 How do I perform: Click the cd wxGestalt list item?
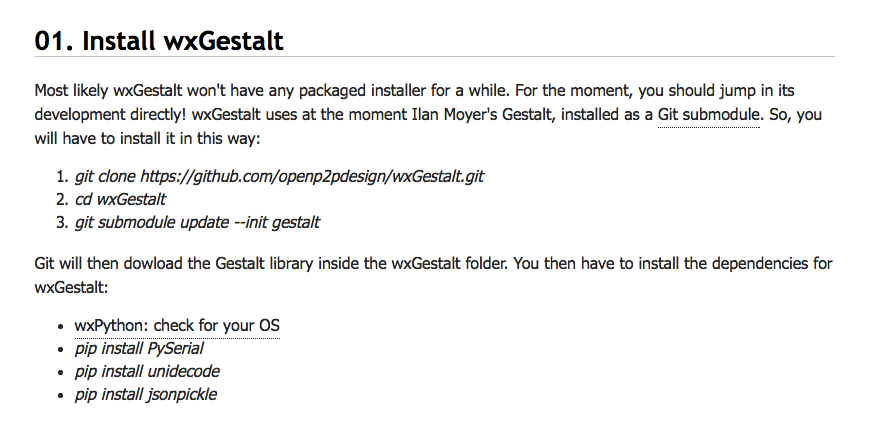[120, 199]
